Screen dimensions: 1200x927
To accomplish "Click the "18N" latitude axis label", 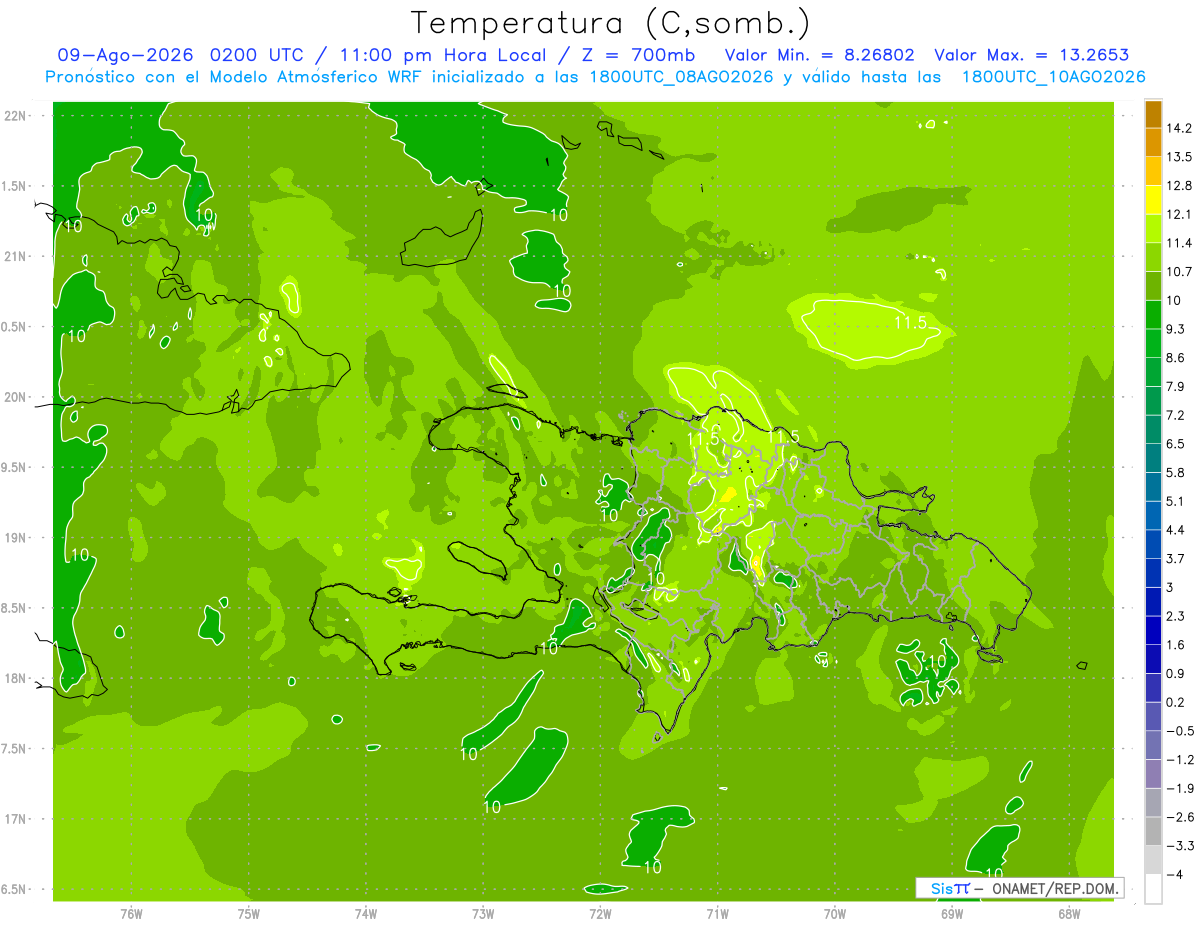I will [x=17, y=678].
